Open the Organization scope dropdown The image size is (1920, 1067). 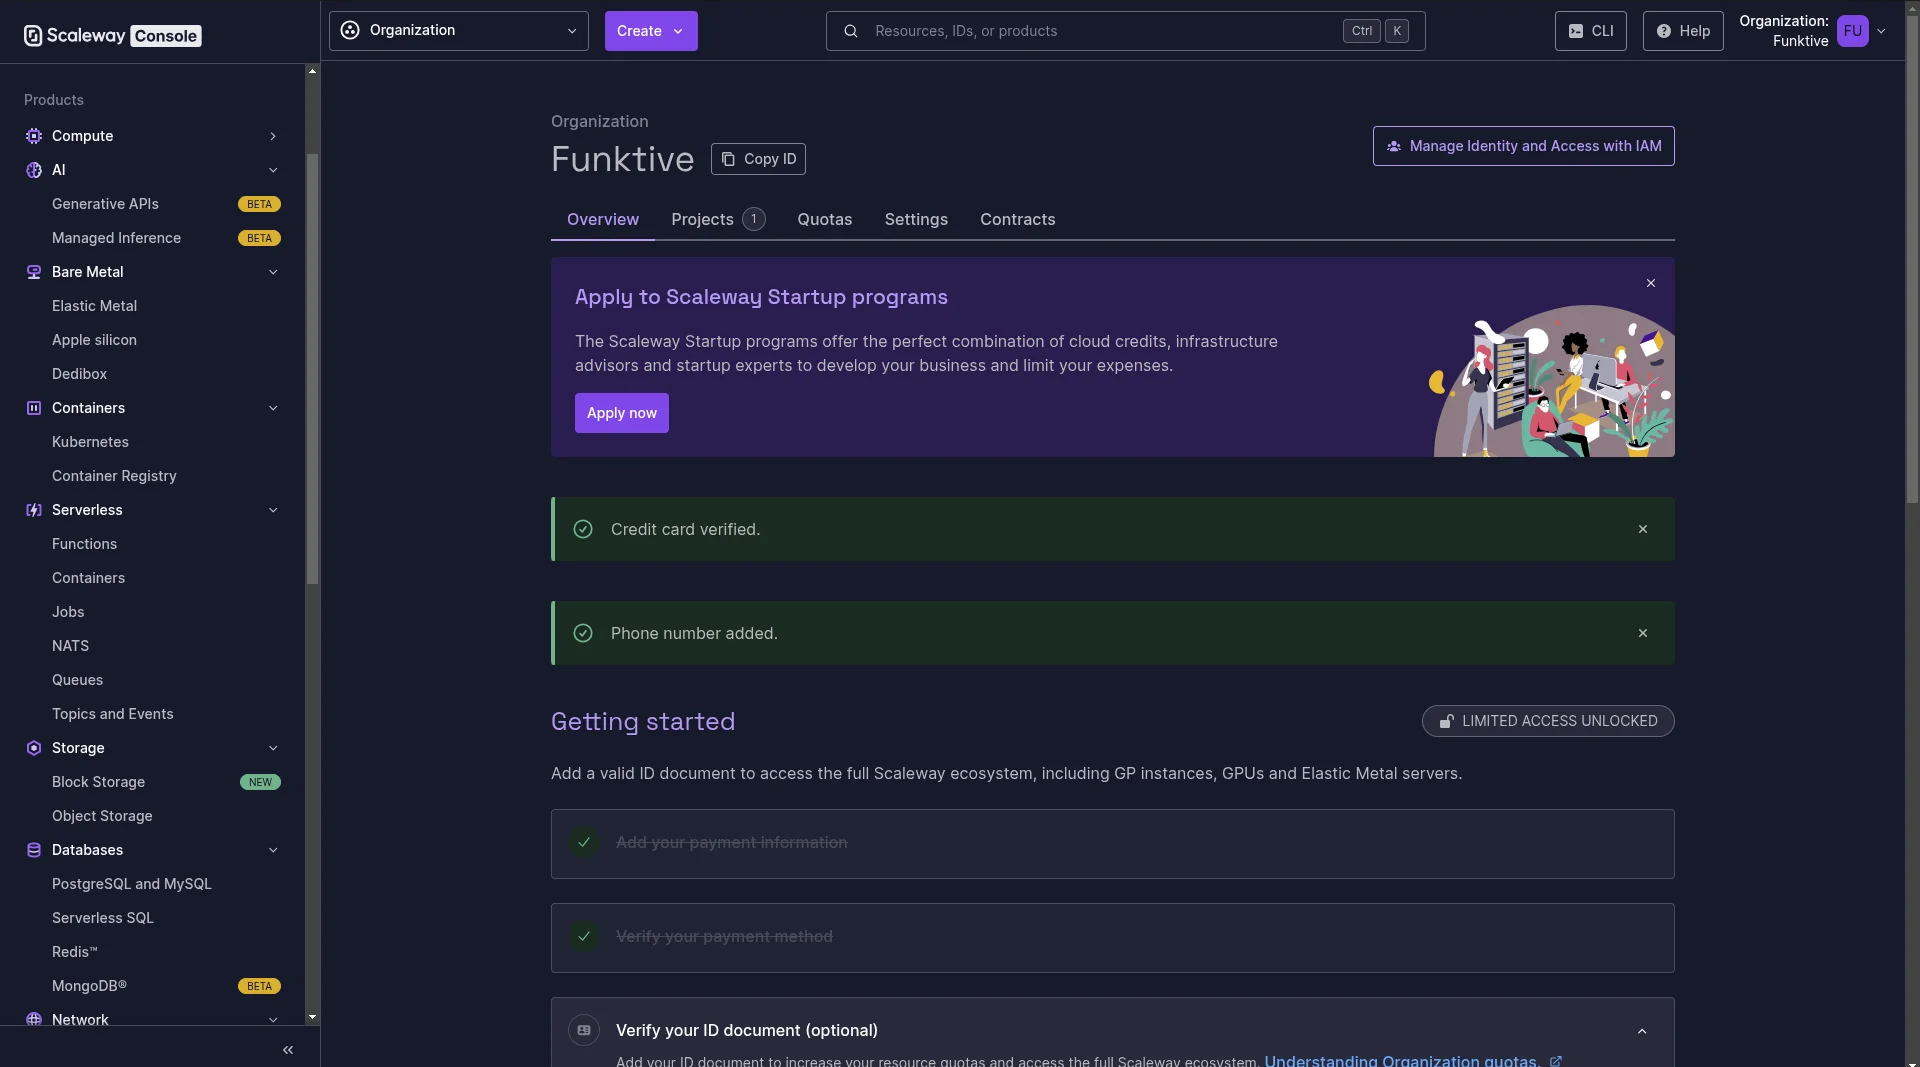click(459, 31)
